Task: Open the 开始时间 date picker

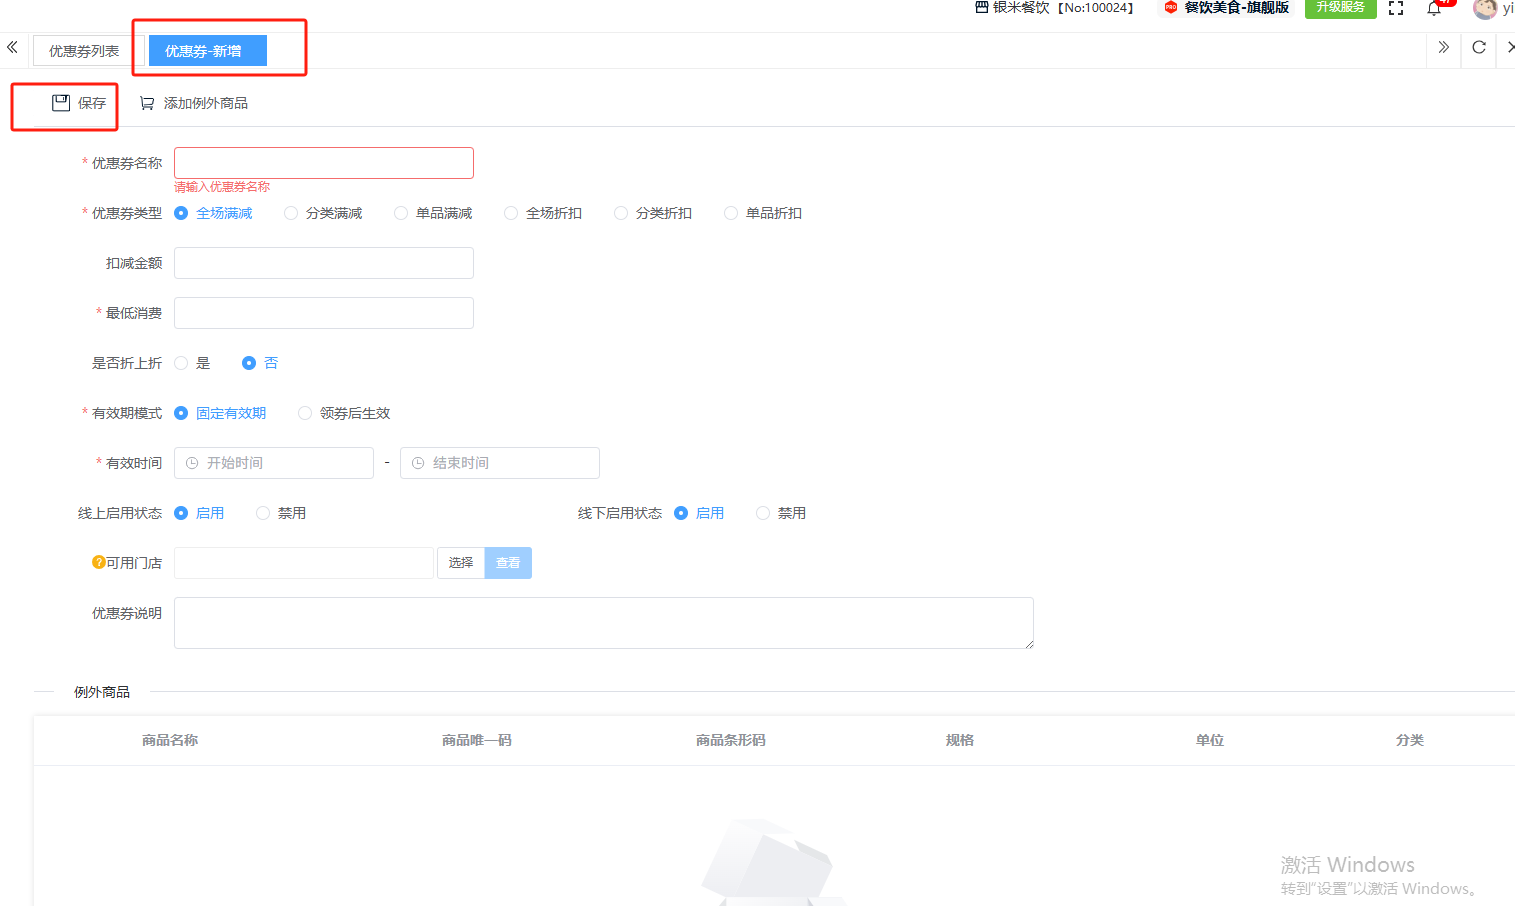Action: (x=274, y=463)
